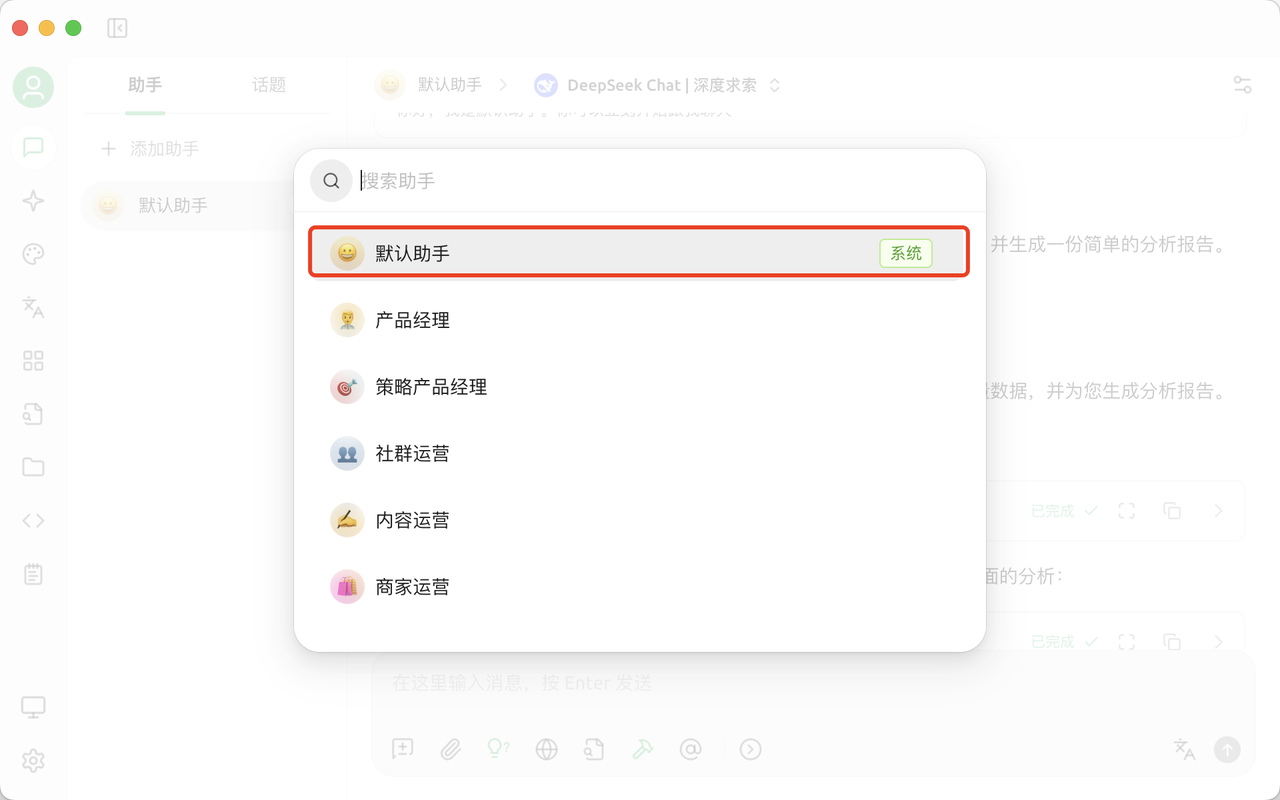Click the web search globe icon
This screenshot has height=800, width=1280.
546,749
